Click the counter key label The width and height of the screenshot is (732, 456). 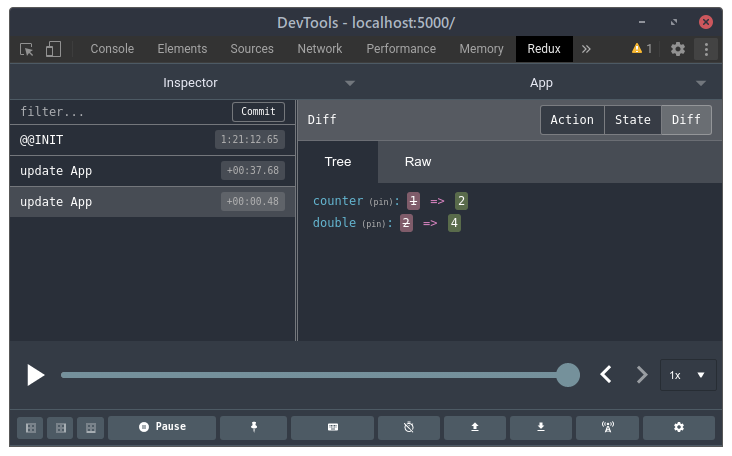click(x=338, y=201)
